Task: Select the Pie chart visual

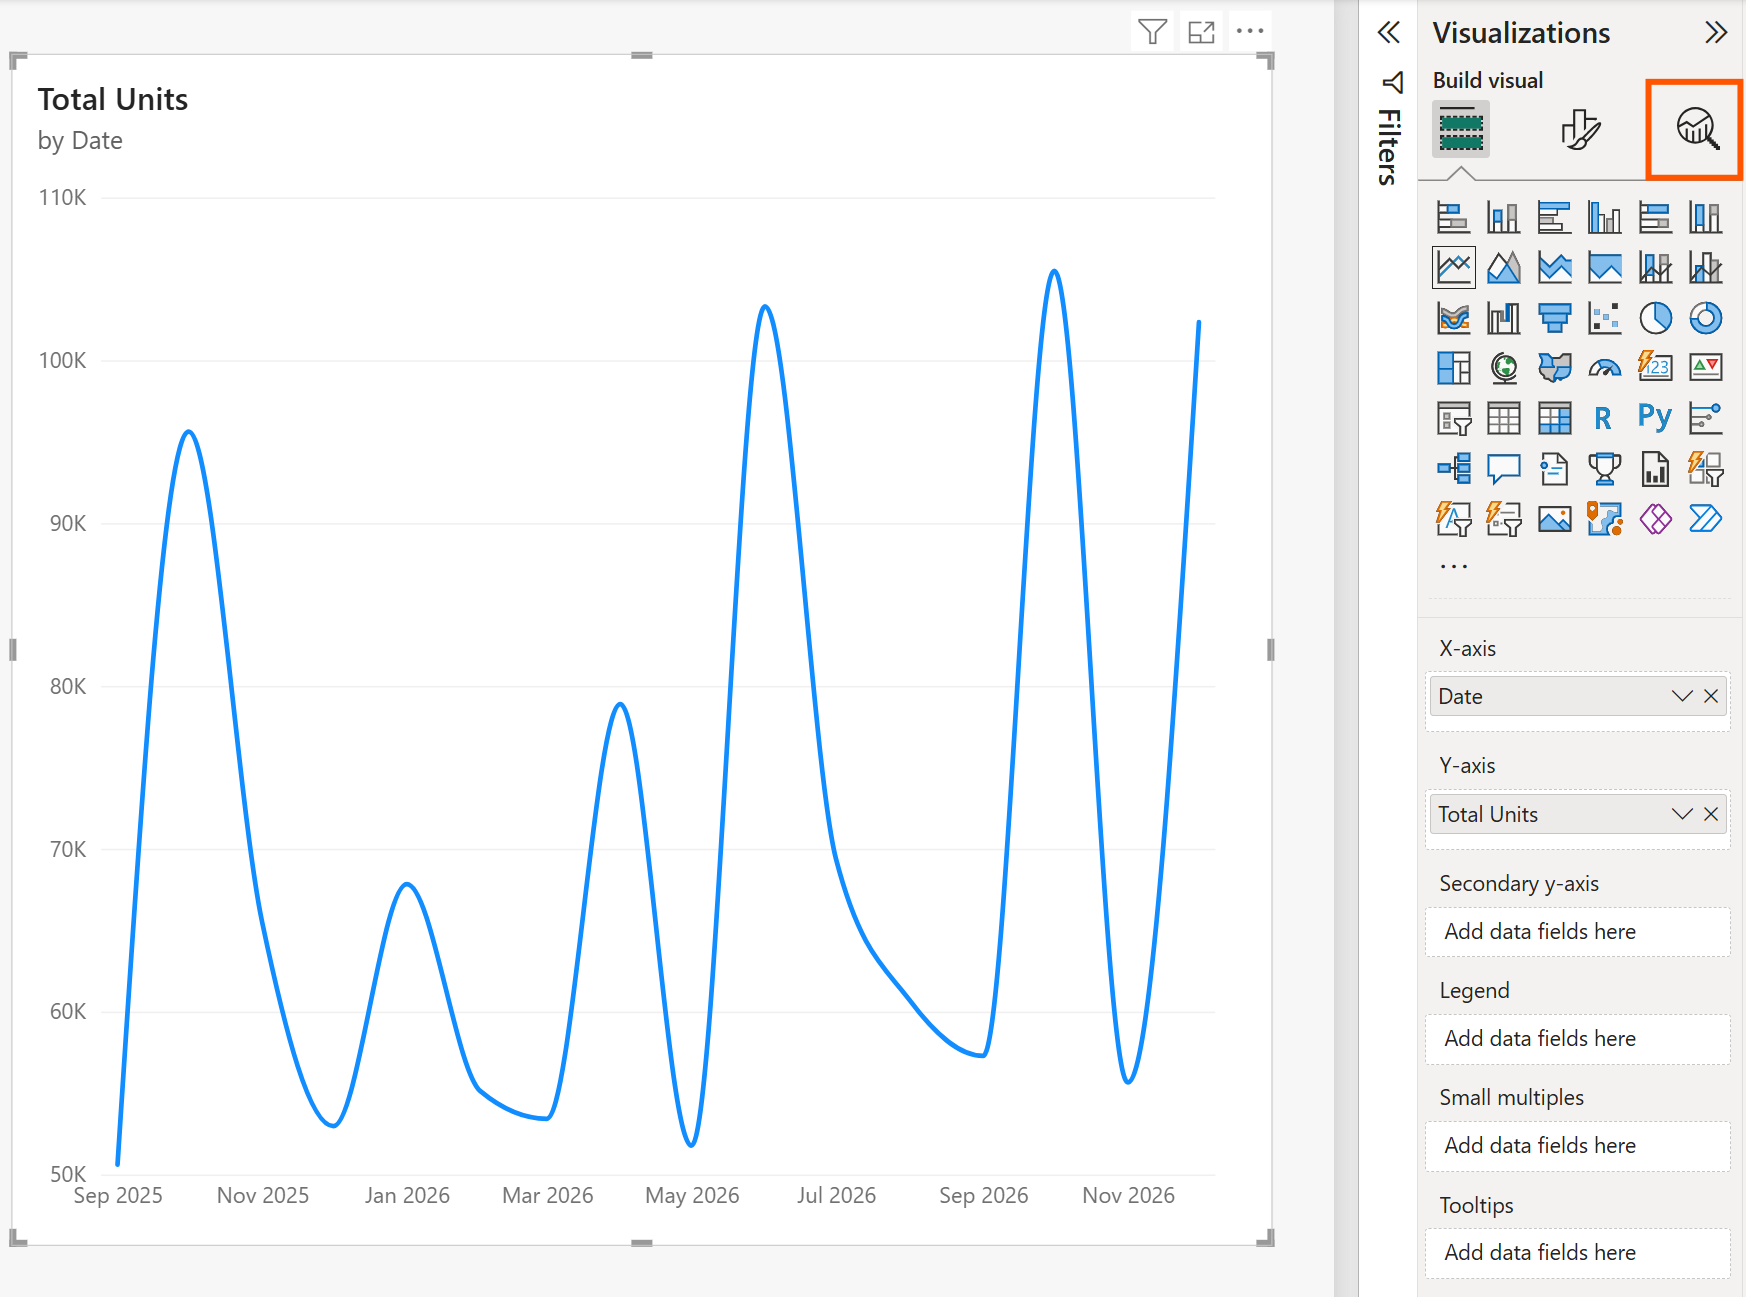Action: [x=1655, y=317]
